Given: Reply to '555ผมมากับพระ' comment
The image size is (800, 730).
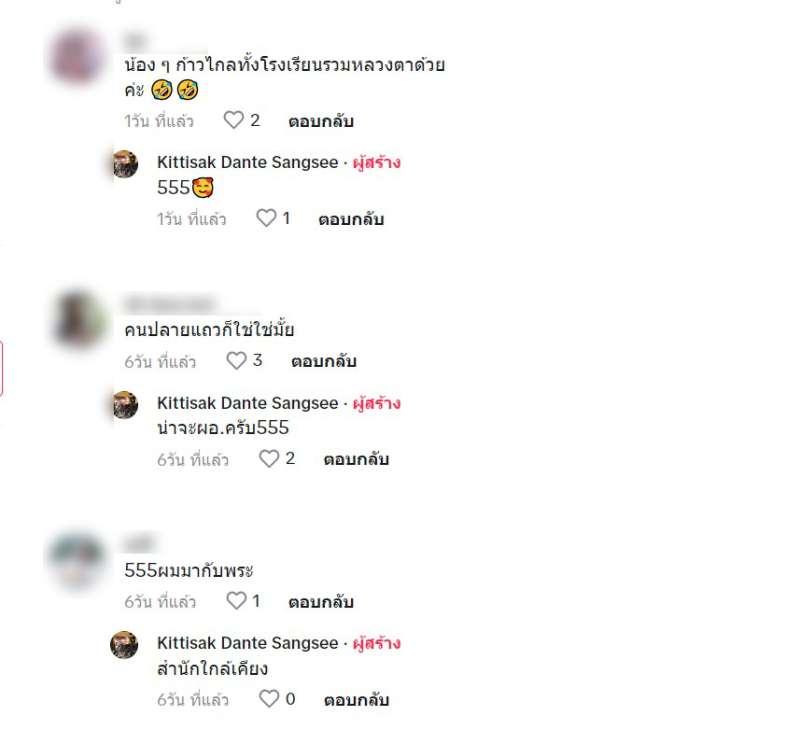Looking at the screenshot, I should (321, 602).
